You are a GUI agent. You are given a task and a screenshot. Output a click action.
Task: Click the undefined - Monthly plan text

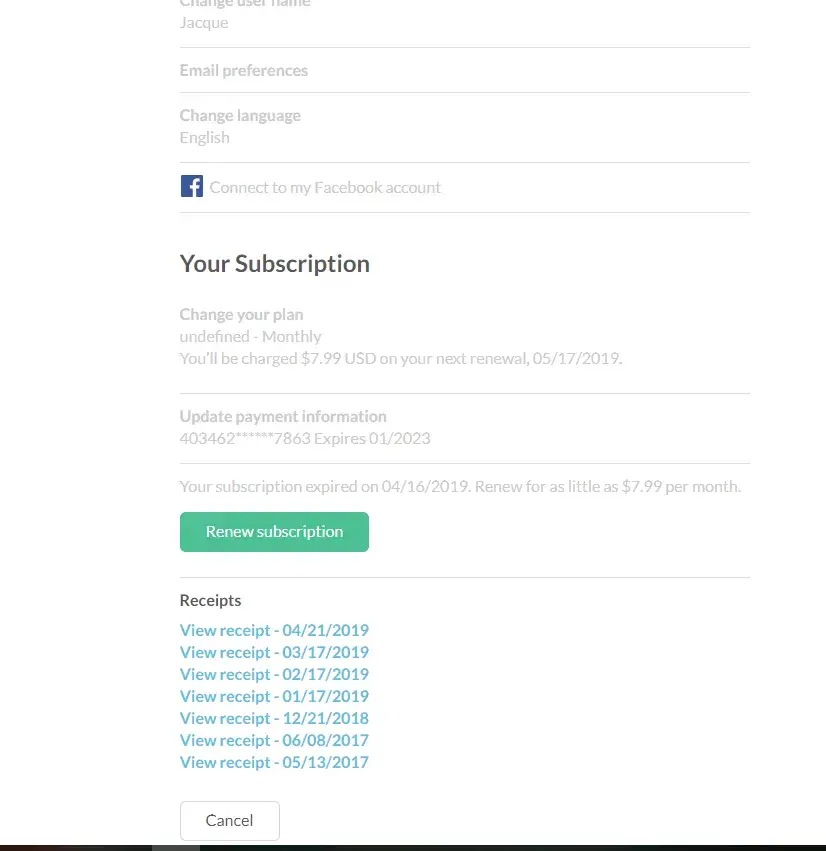point(251,336)
